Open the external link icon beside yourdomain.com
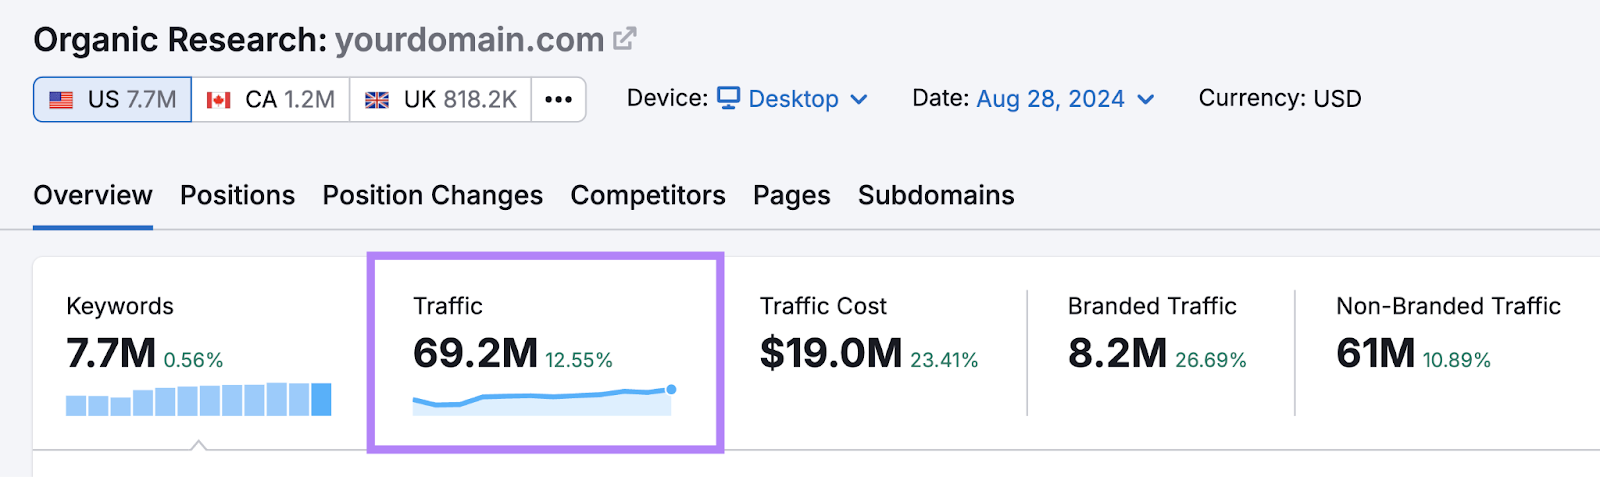The height and width of the screenshot is (477, 1600). point(625,39)
